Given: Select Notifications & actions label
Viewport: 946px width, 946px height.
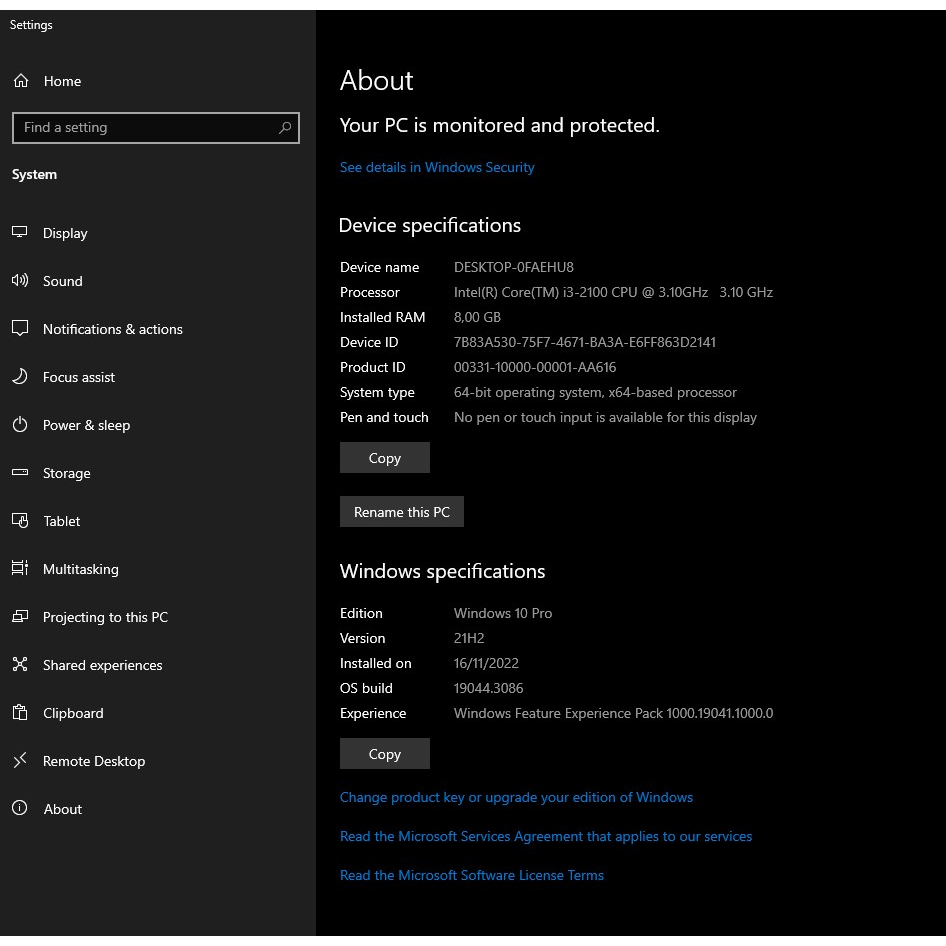Looking at the screenshot, I should click(113, 329).
